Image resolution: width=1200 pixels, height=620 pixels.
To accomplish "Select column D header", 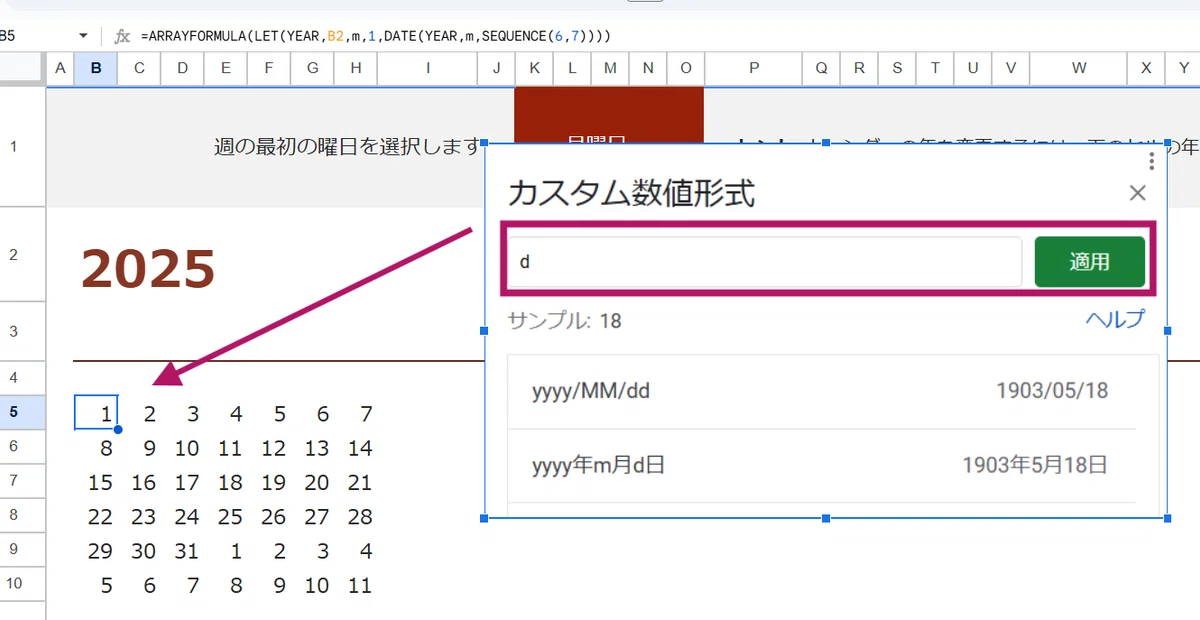I will (182, 68).
